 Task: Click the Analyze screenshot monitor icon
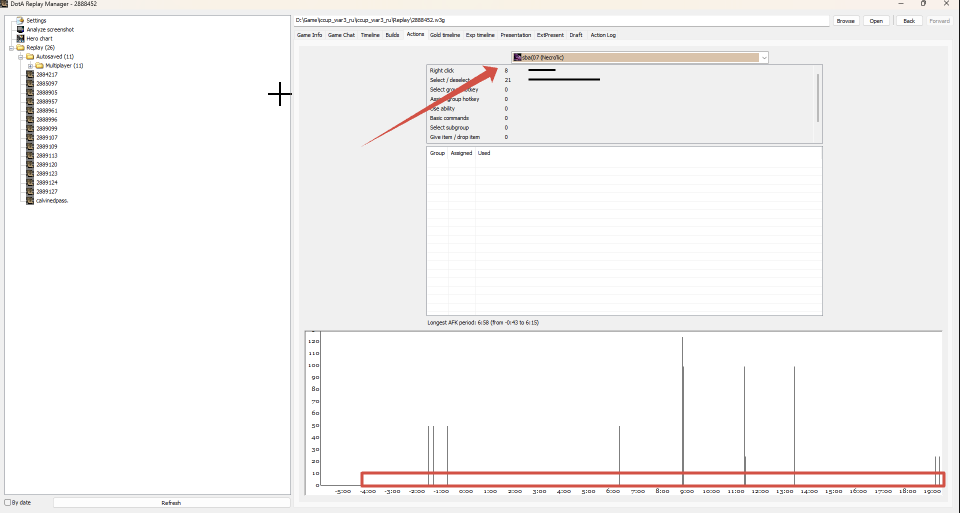(x=20, y=29)
